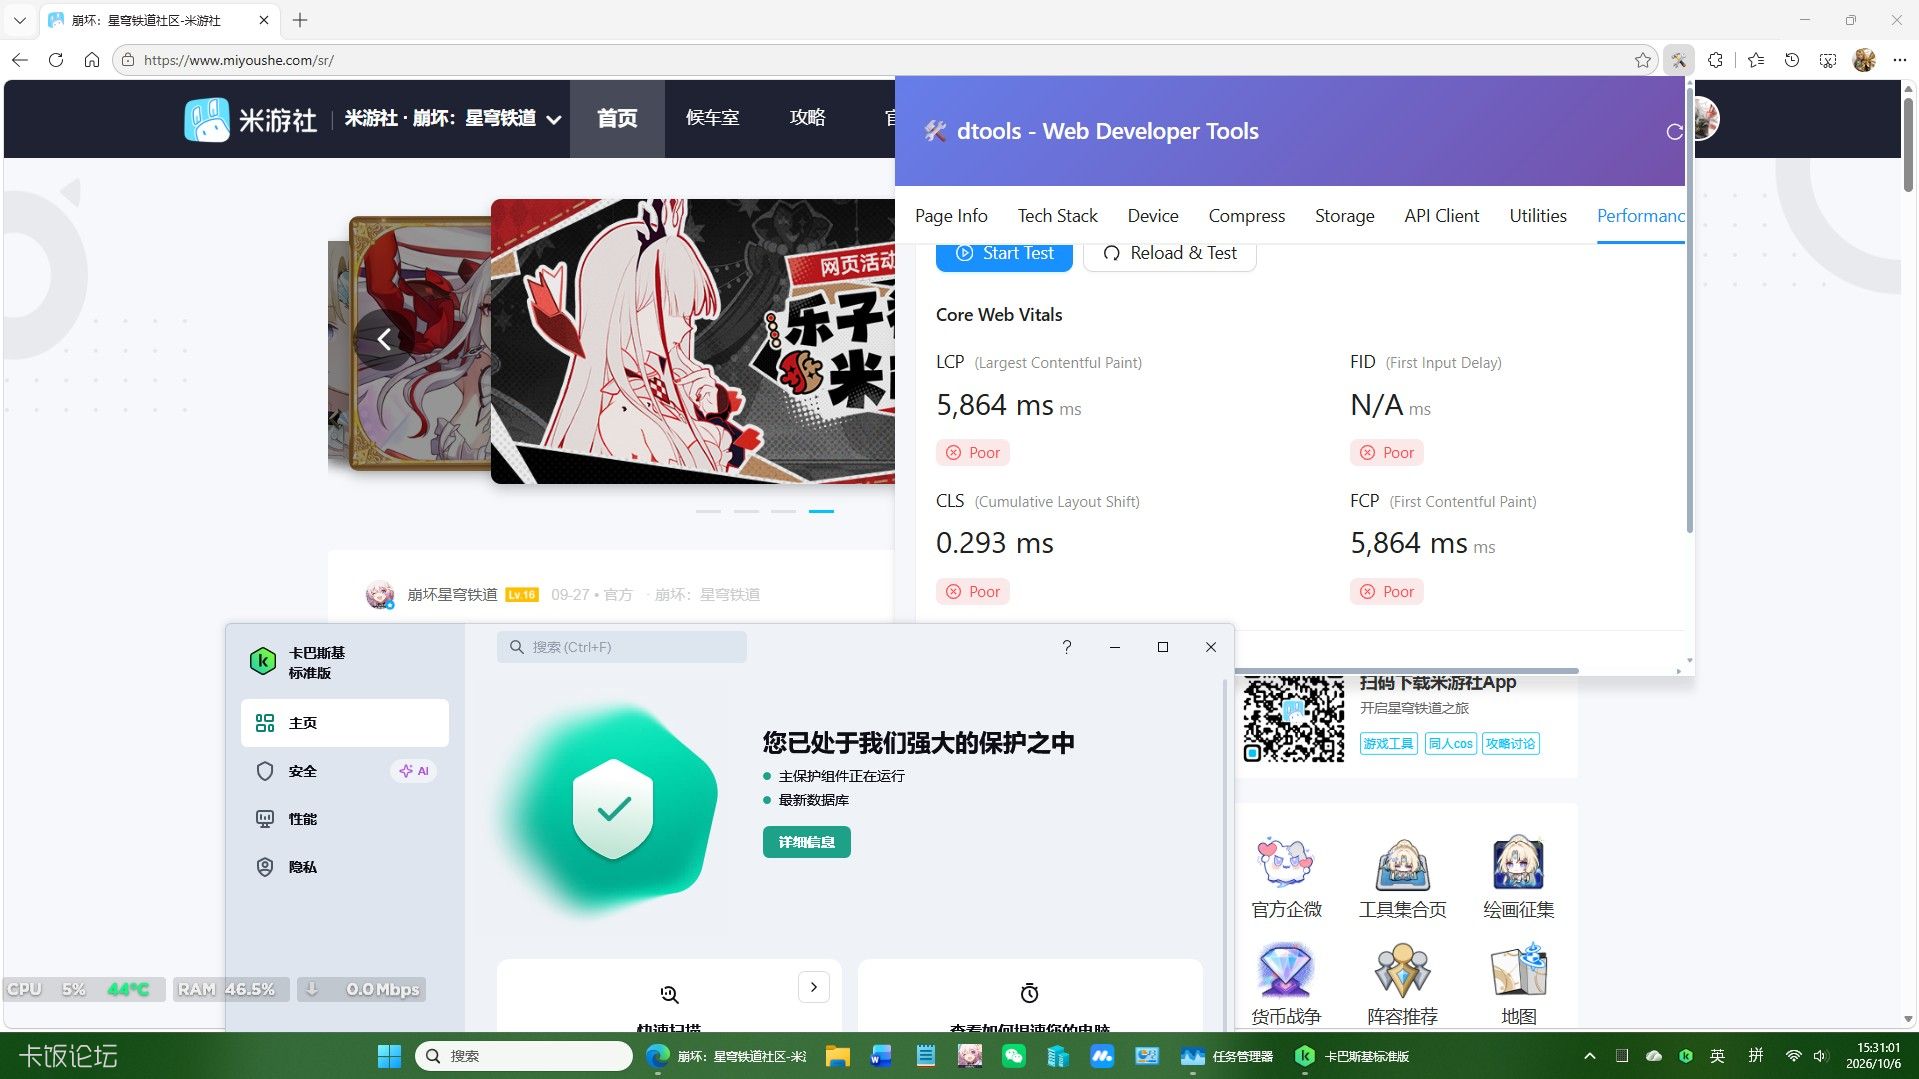Select 安全 in Kaspersky sidebar
Image resolution: width=1919 pixels, height=1079 pixels.
pos(345,771)
